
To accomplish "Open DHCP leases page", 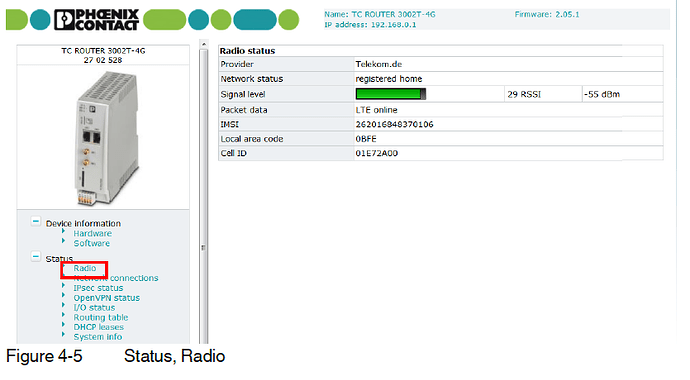I will tap(99, 327).
